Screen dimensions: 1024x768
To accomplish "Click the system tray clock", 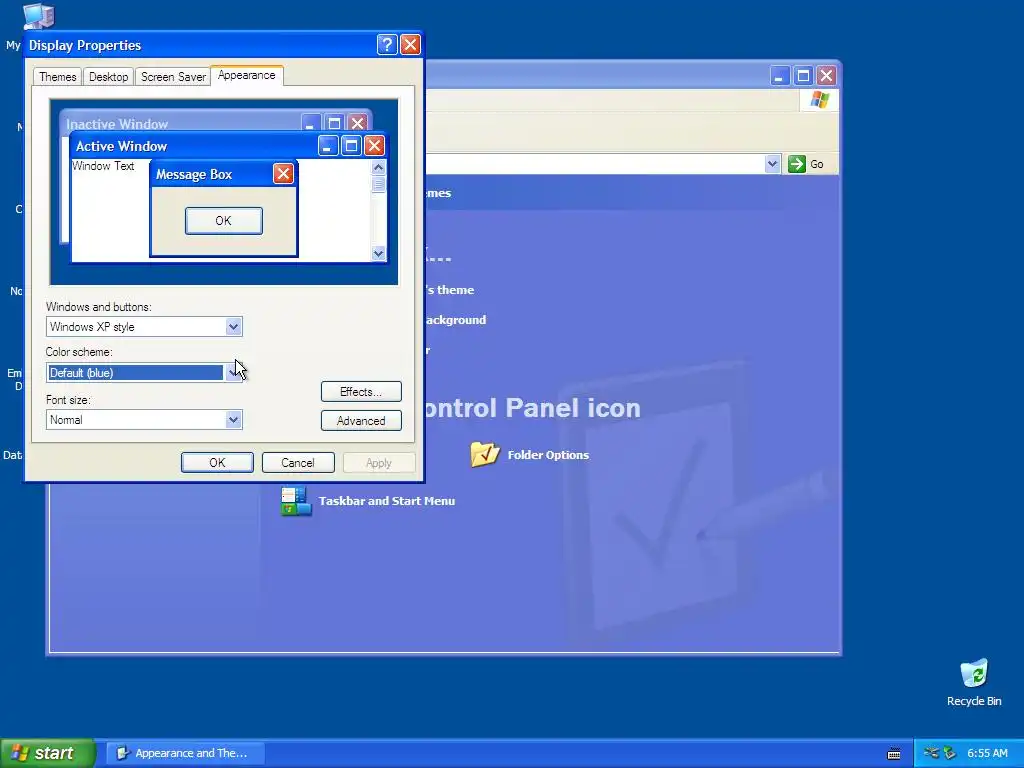I will click(987, 753).
